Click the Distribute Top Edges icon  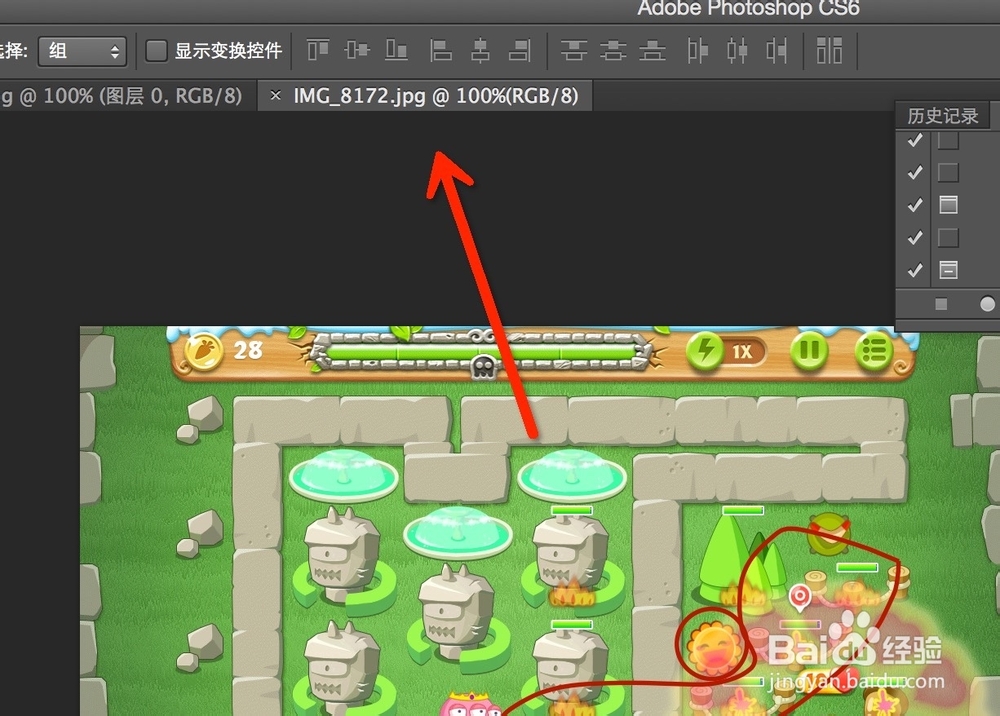tap(574, 50)
